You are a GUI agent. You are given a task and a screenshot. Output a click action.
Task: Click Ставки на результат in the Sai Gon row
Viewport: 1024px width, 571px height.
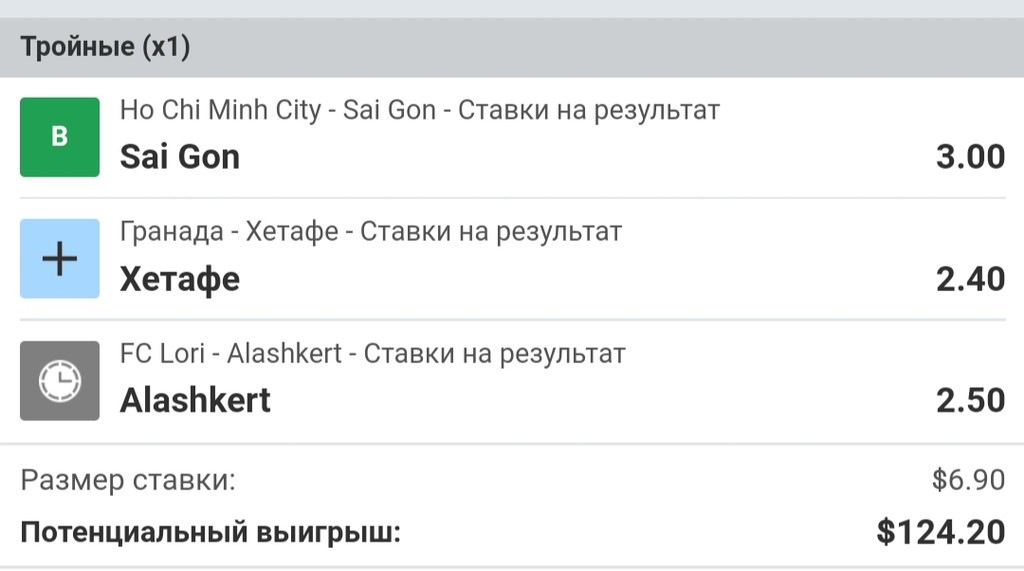pos(589,110)
